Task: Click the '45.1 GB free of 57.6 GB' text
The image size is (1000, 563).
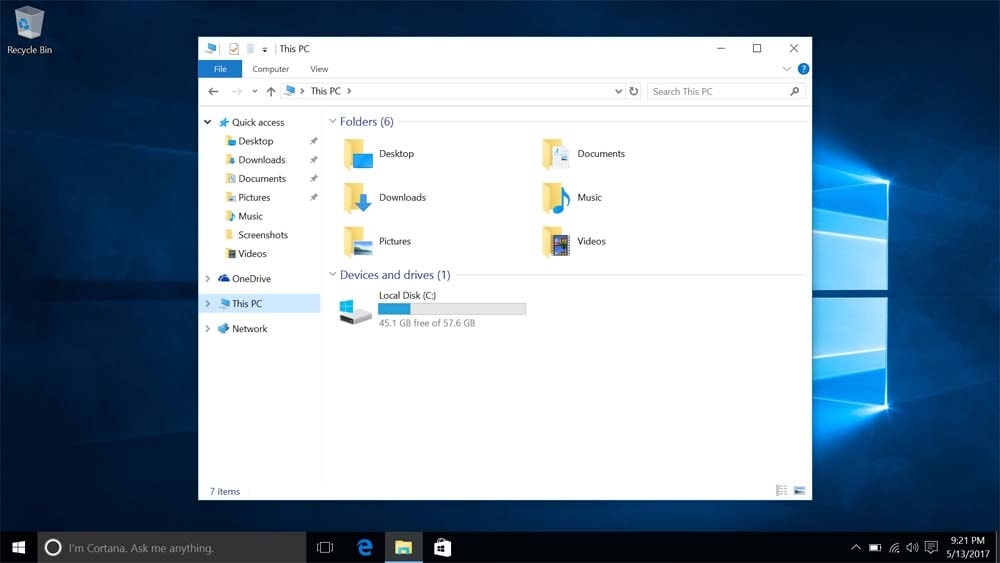Action: coord(427,323)
